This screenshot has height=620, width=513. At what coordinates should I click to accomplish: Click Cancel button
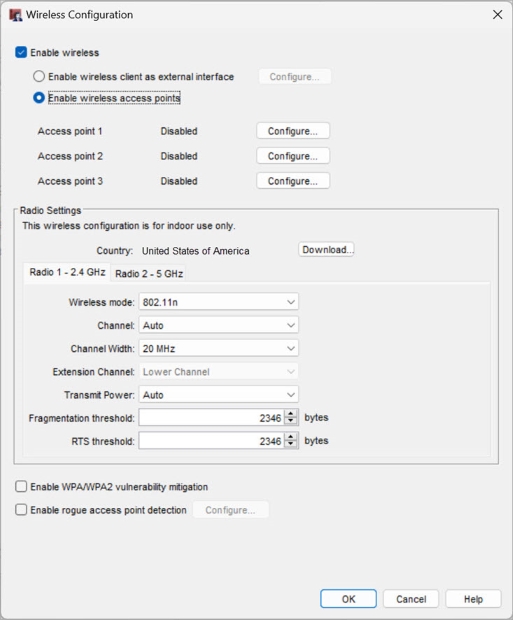411,599
